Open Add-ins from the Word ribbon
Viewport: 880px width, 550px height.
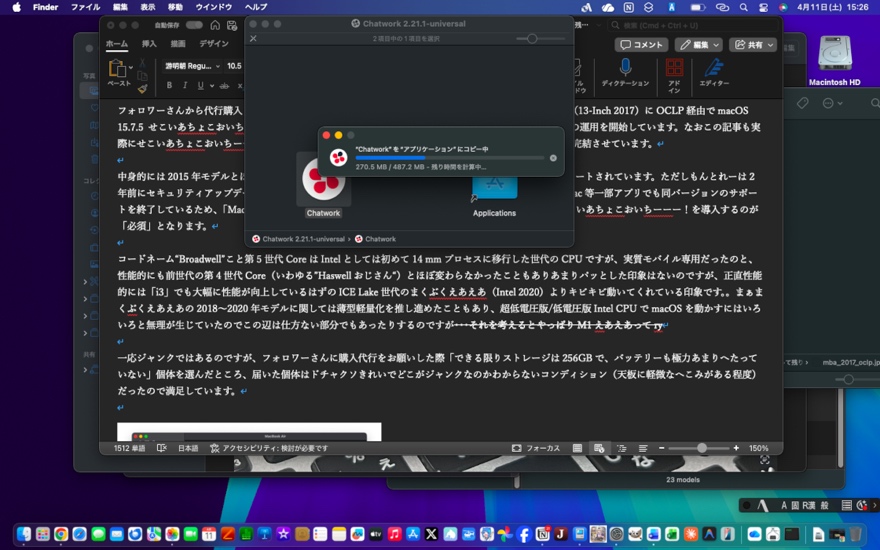point(674,69)
